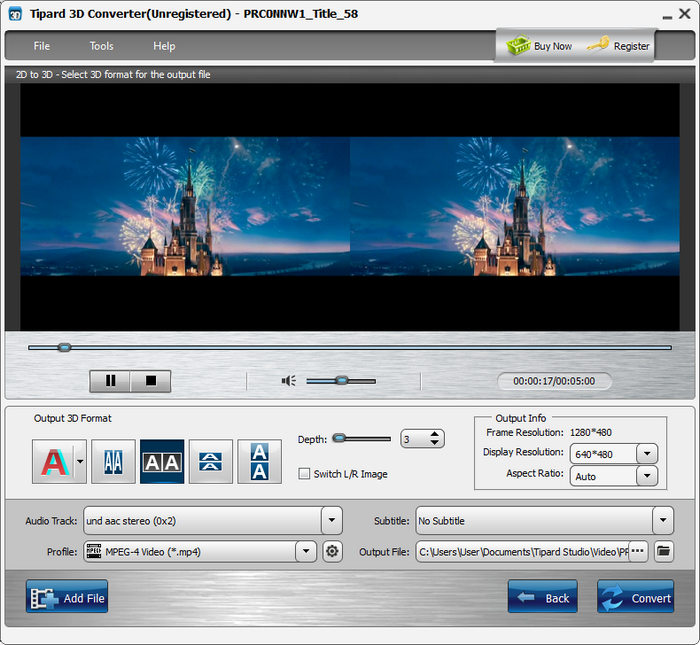This screenshot has height=645, width=700.
Task: Stop the video playback
Action: point(151,381)
